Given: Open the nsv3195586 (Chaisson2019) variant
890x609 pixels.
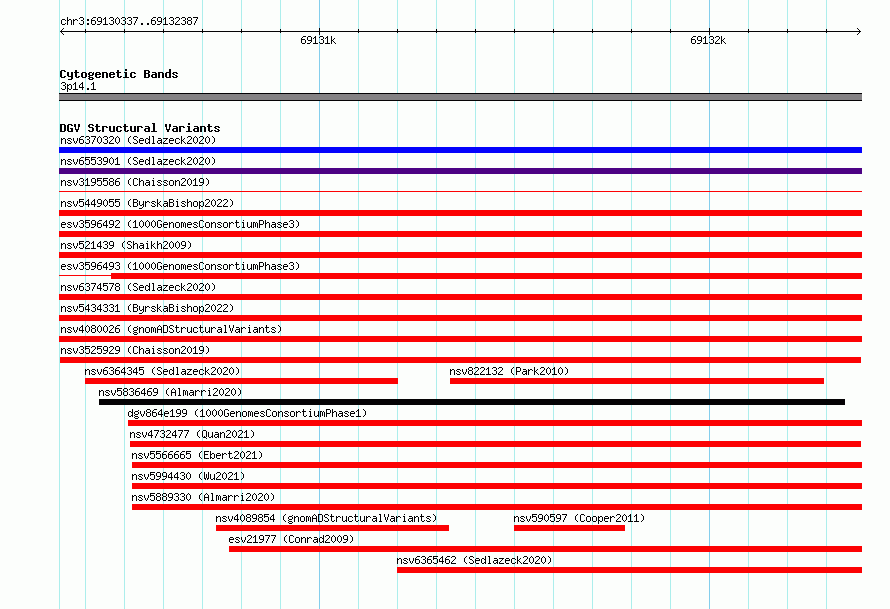Looking at the screenshot, I should (x=135, y=182).
